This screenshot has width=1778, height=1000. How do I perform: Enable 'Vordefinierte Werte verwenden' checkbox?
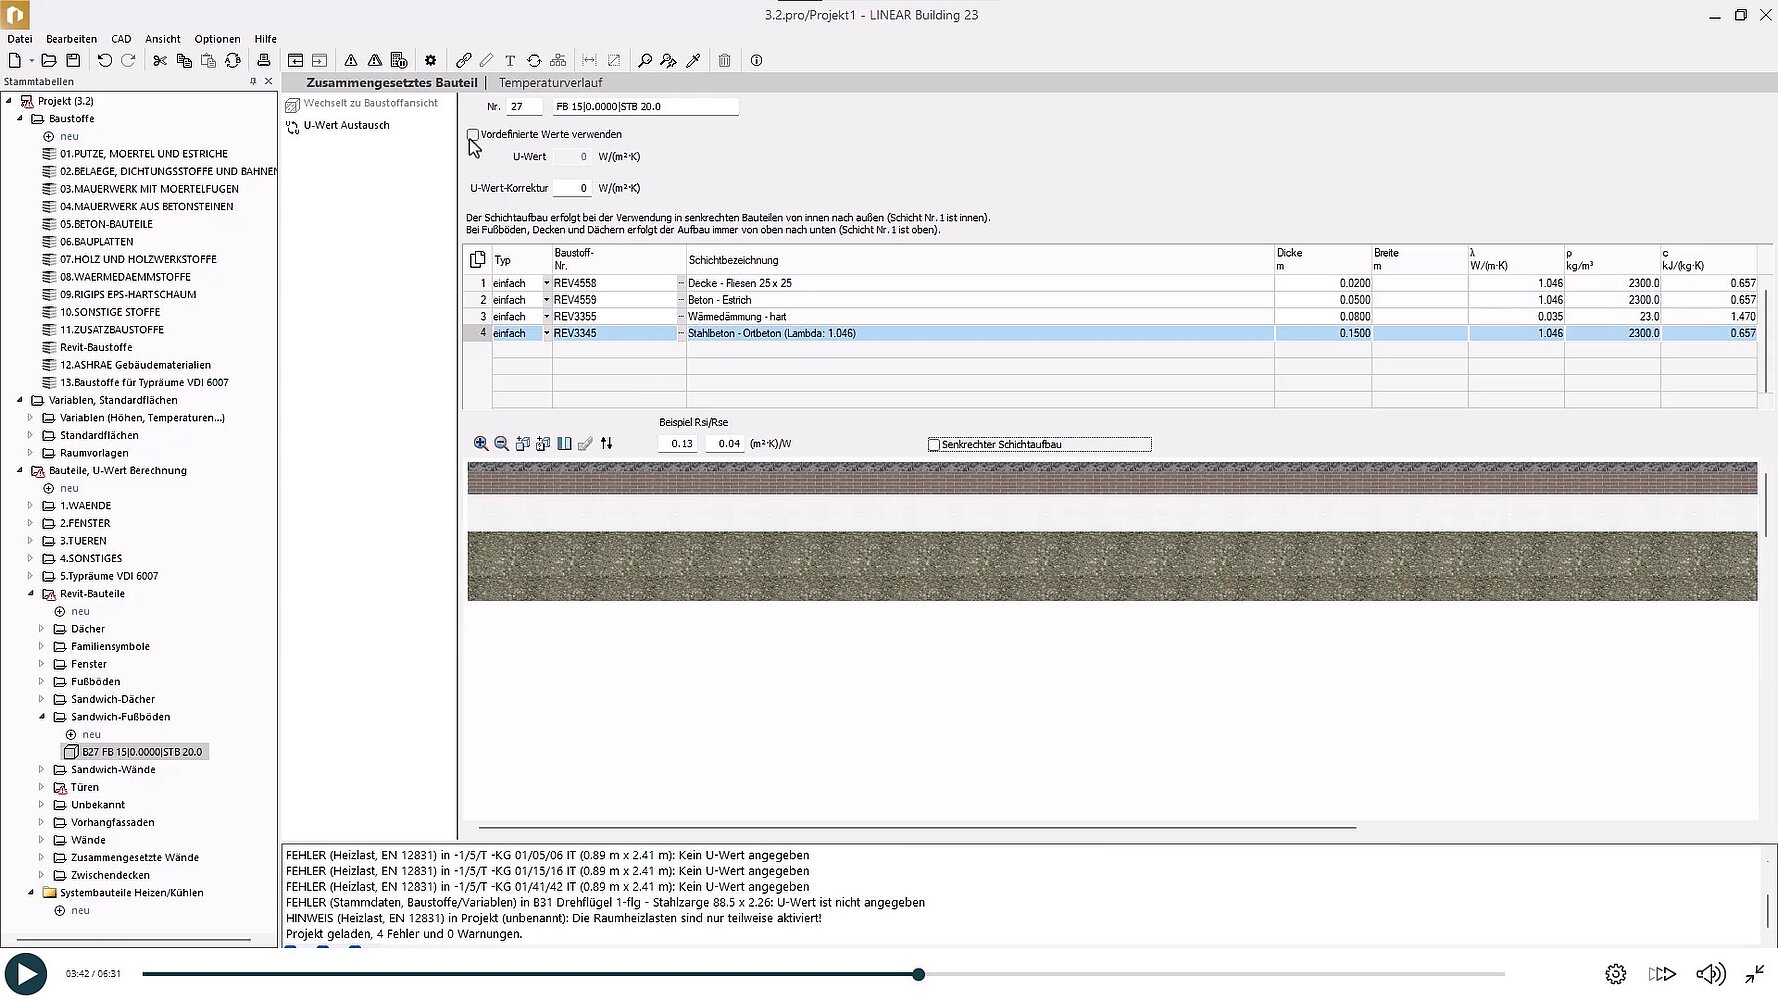coord(473,134)
